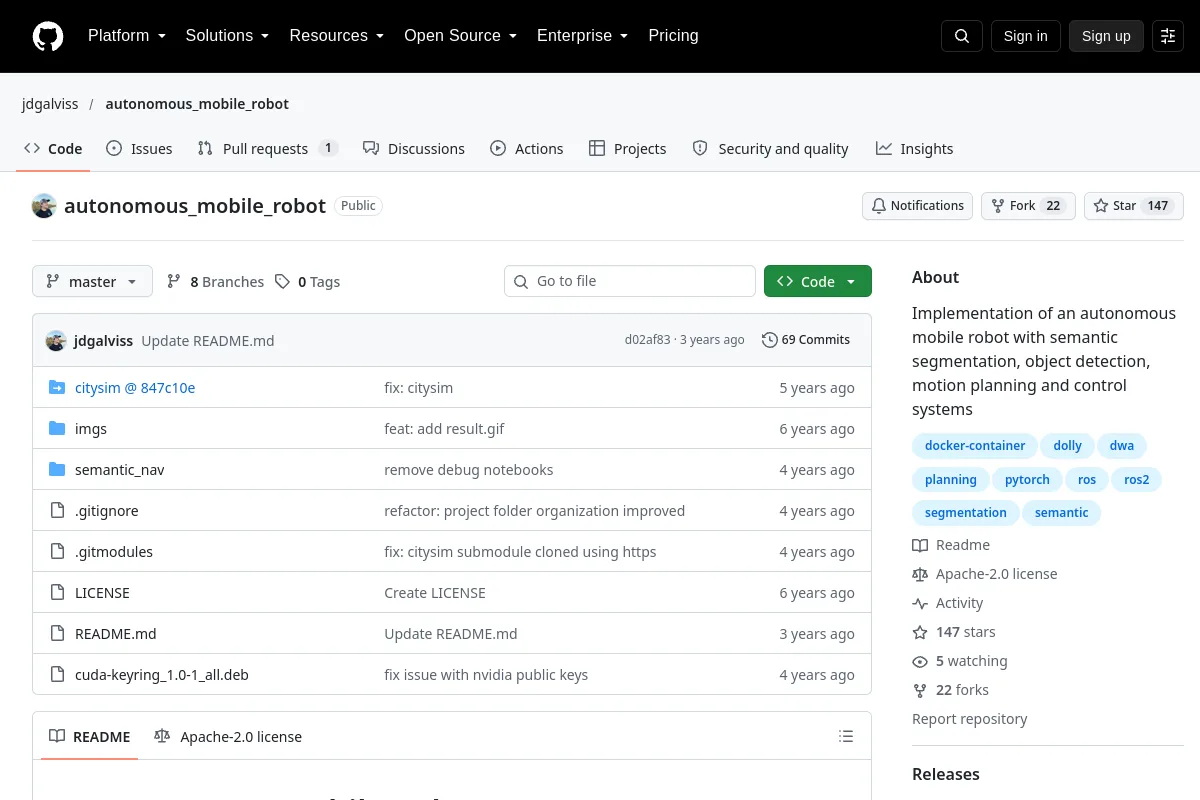Click the Sign up button
This screenshot has width=1200, height=800.
(1106, 36)
